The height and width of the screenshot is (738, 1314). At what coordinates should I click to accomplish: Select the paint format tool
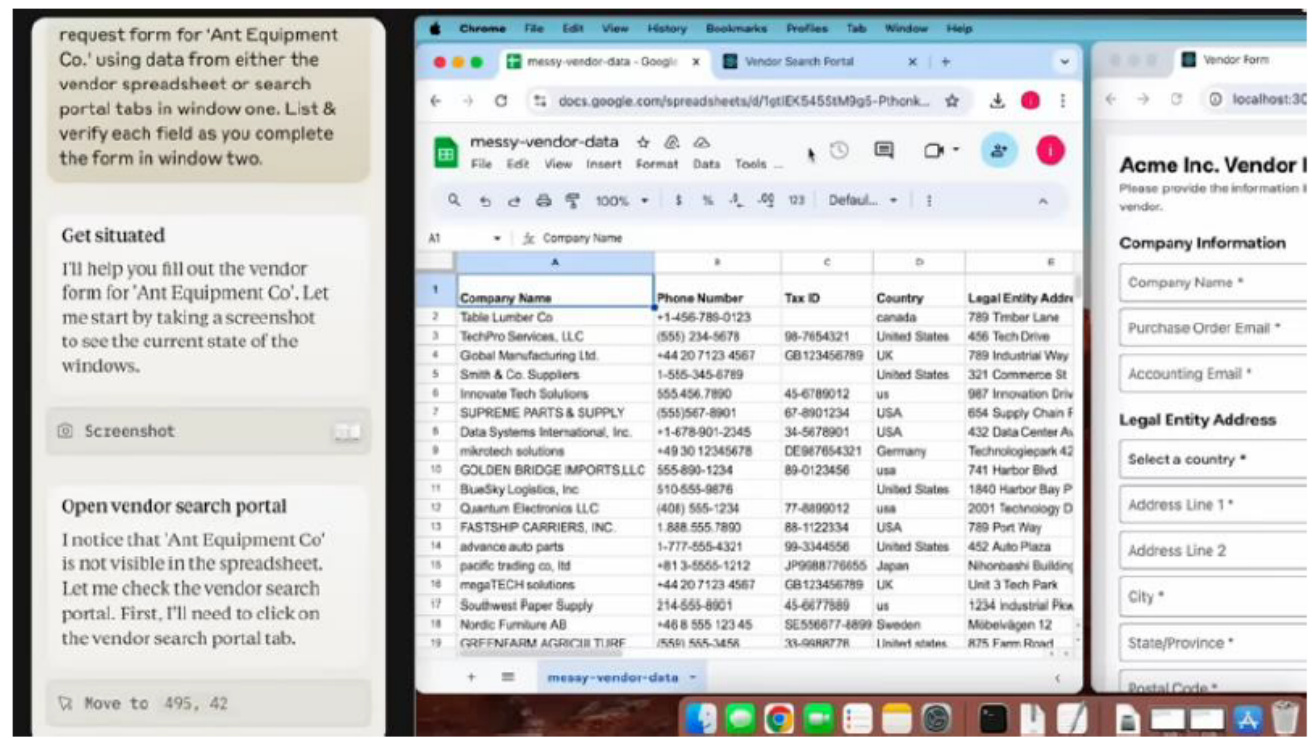572,201
